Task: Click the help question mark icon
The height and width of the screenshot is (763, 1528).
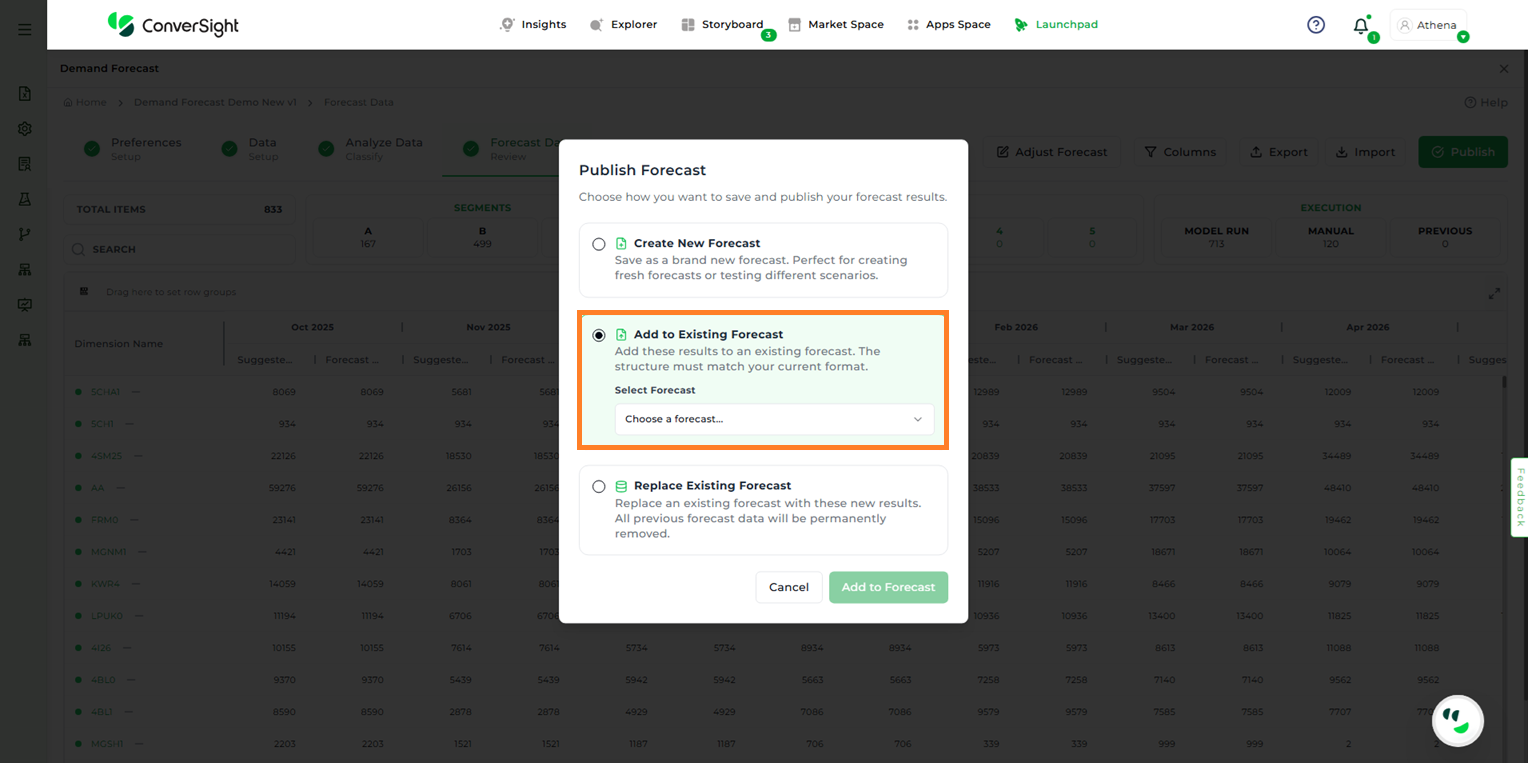Action: click(x=1316, y=25)
